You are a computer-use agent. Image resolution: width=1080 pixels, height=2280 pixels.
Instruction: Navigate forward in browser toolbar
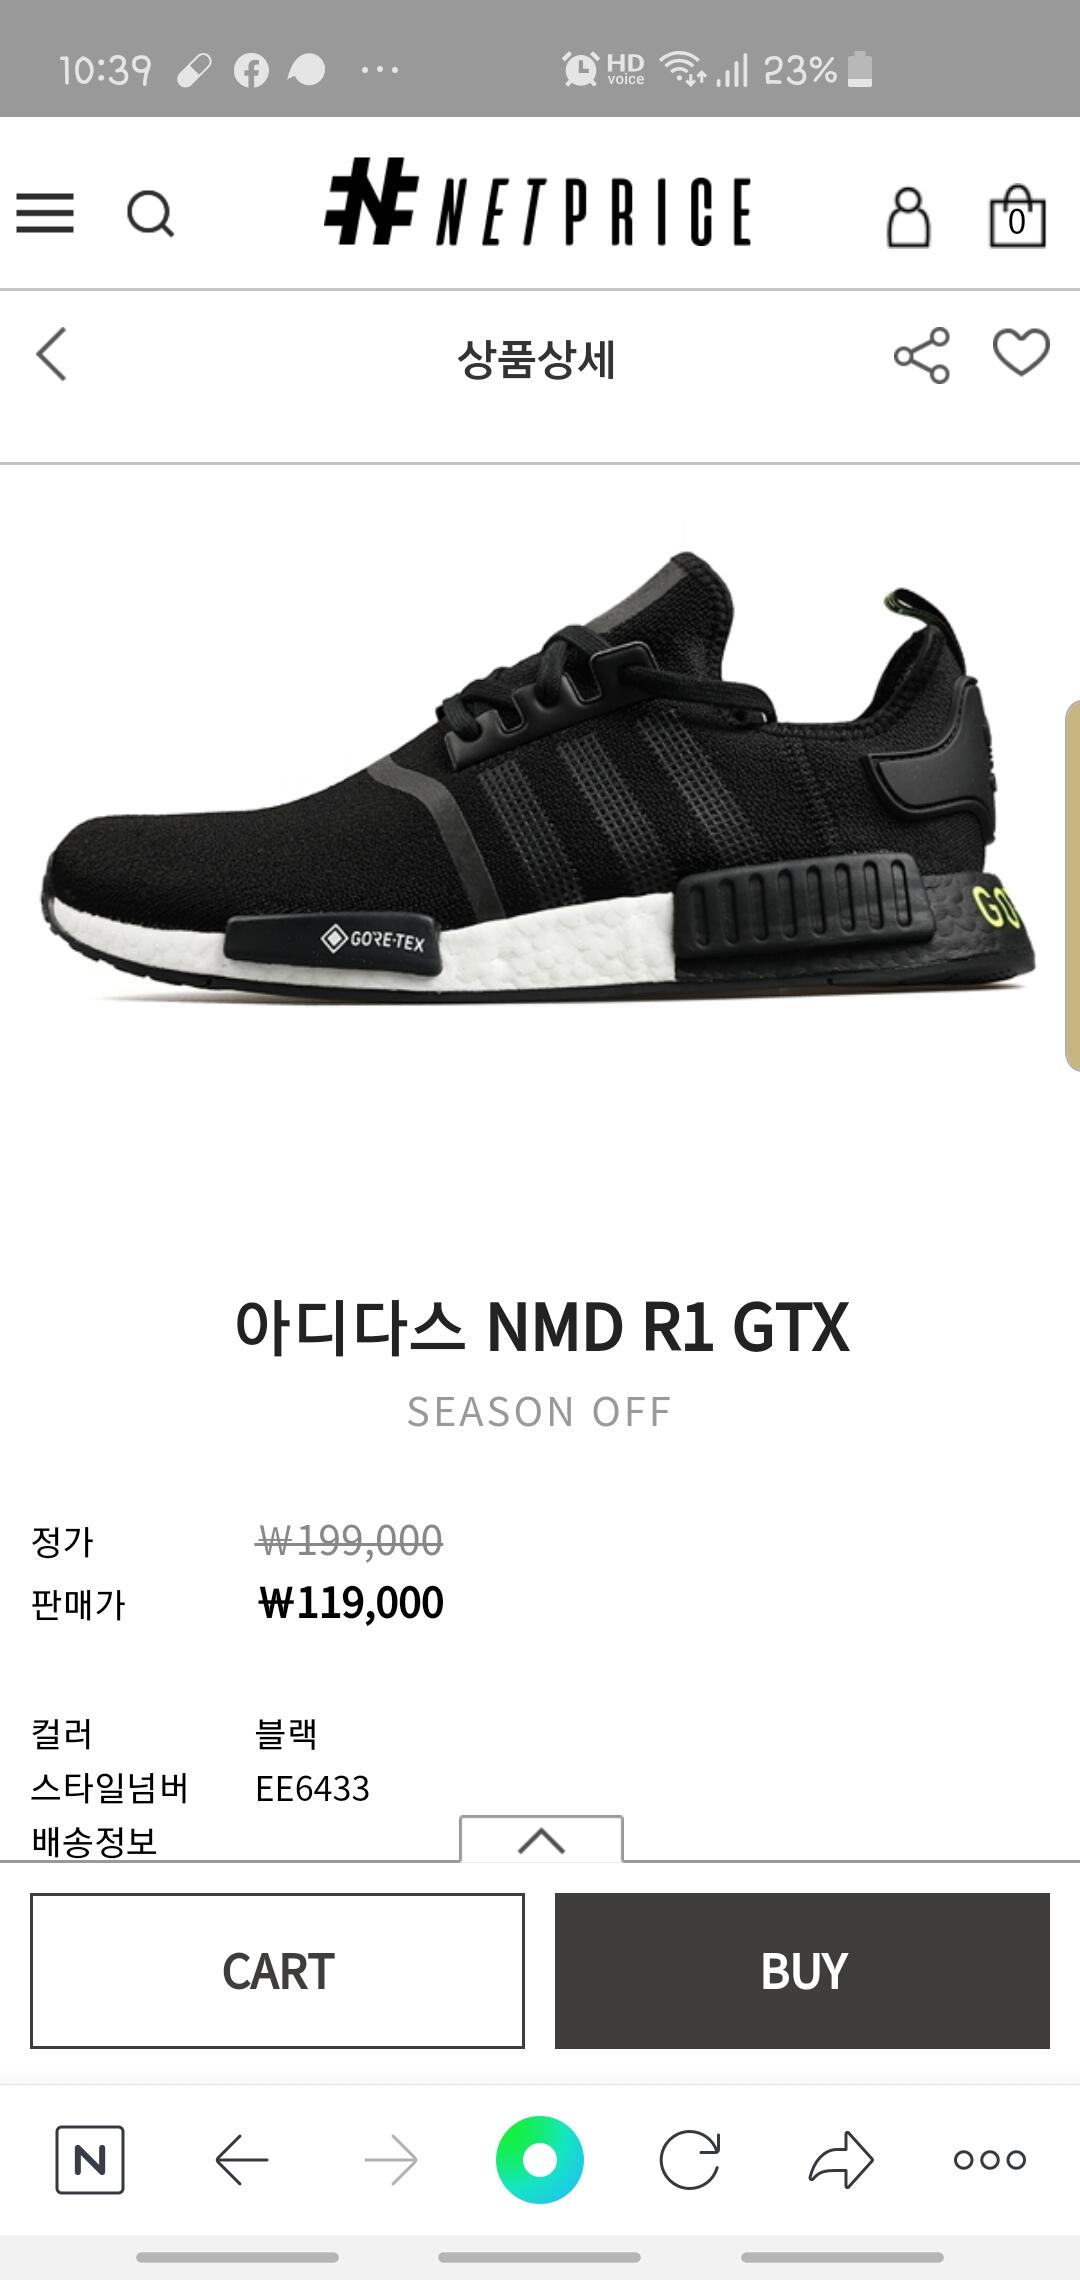(391, 2160)
